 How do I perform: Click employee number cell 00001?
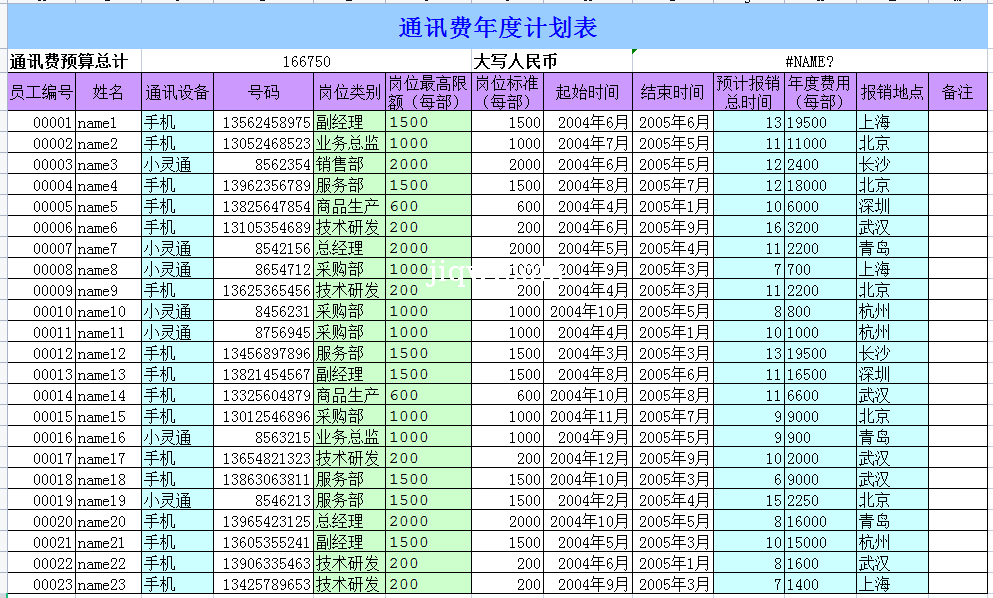(x=41, y=122)
